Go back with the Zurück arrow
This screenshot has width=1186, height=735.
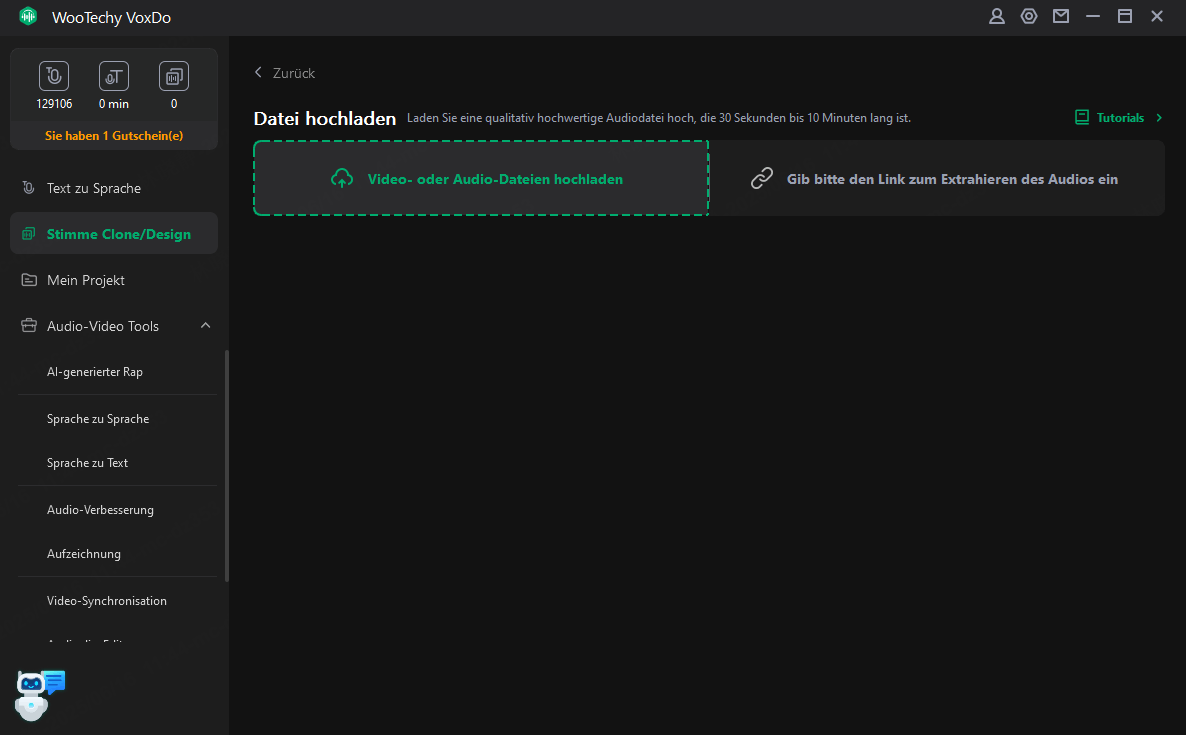point(259,73)
